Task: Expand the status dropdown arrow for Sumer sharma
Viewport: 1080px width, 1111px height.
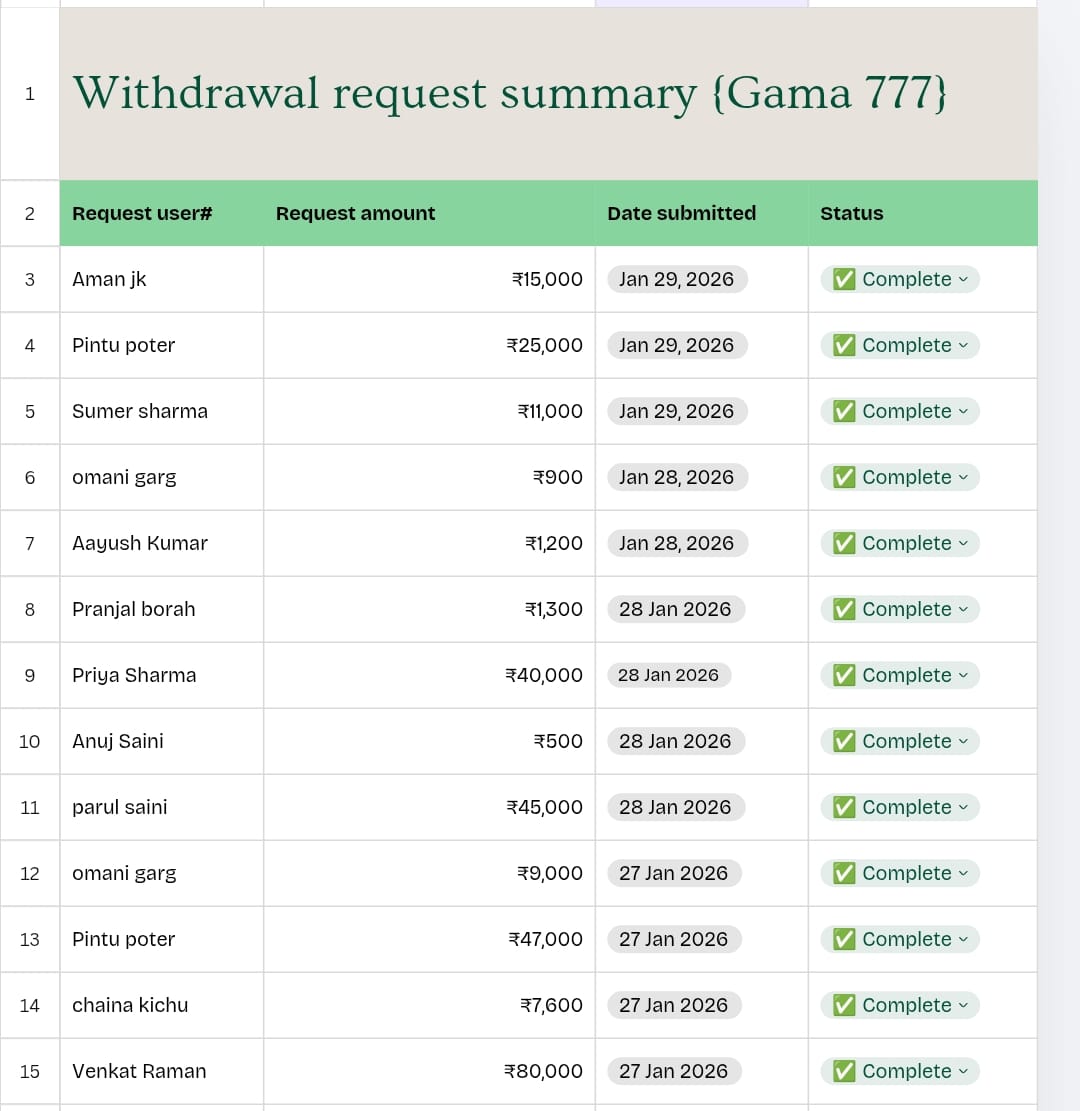Action: pos(963,412)
